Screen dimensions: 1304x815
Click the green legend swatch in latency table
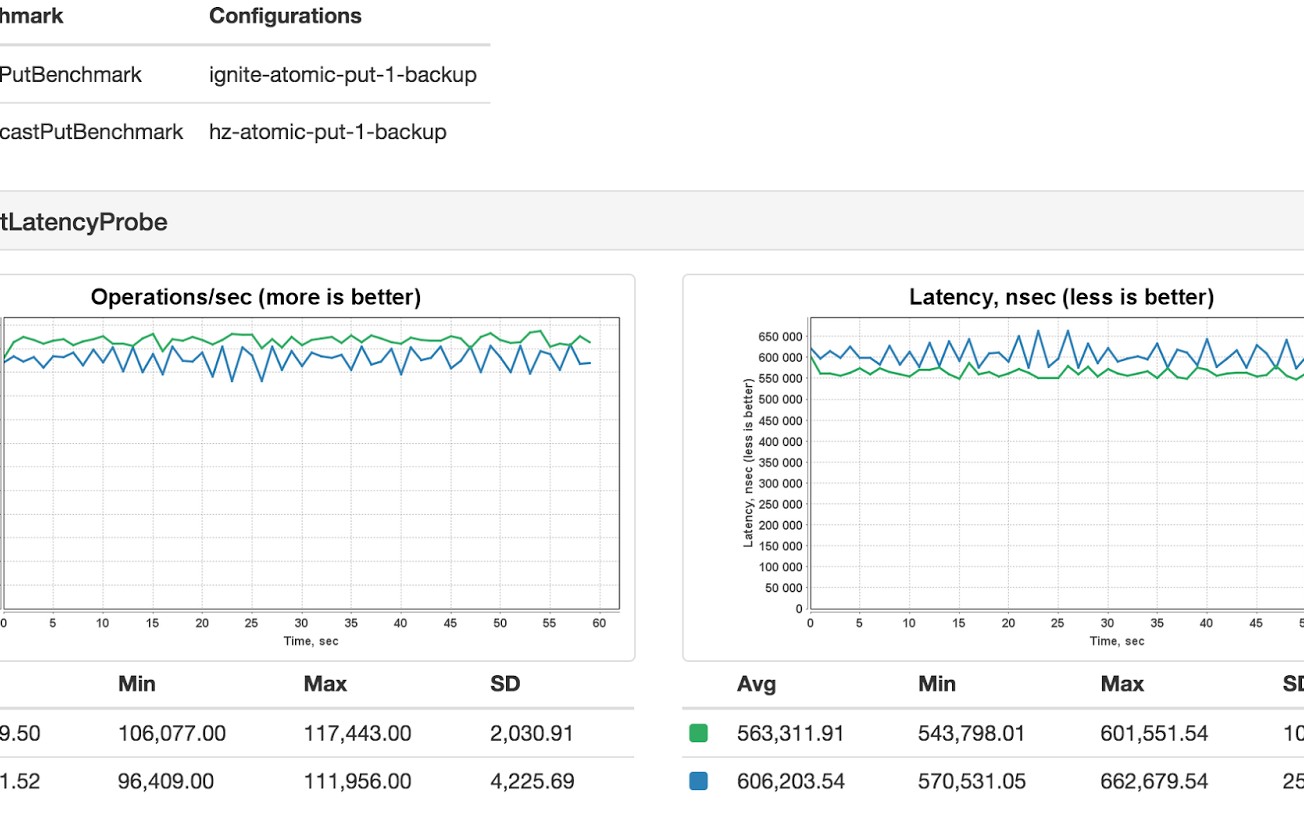(698, 734)
